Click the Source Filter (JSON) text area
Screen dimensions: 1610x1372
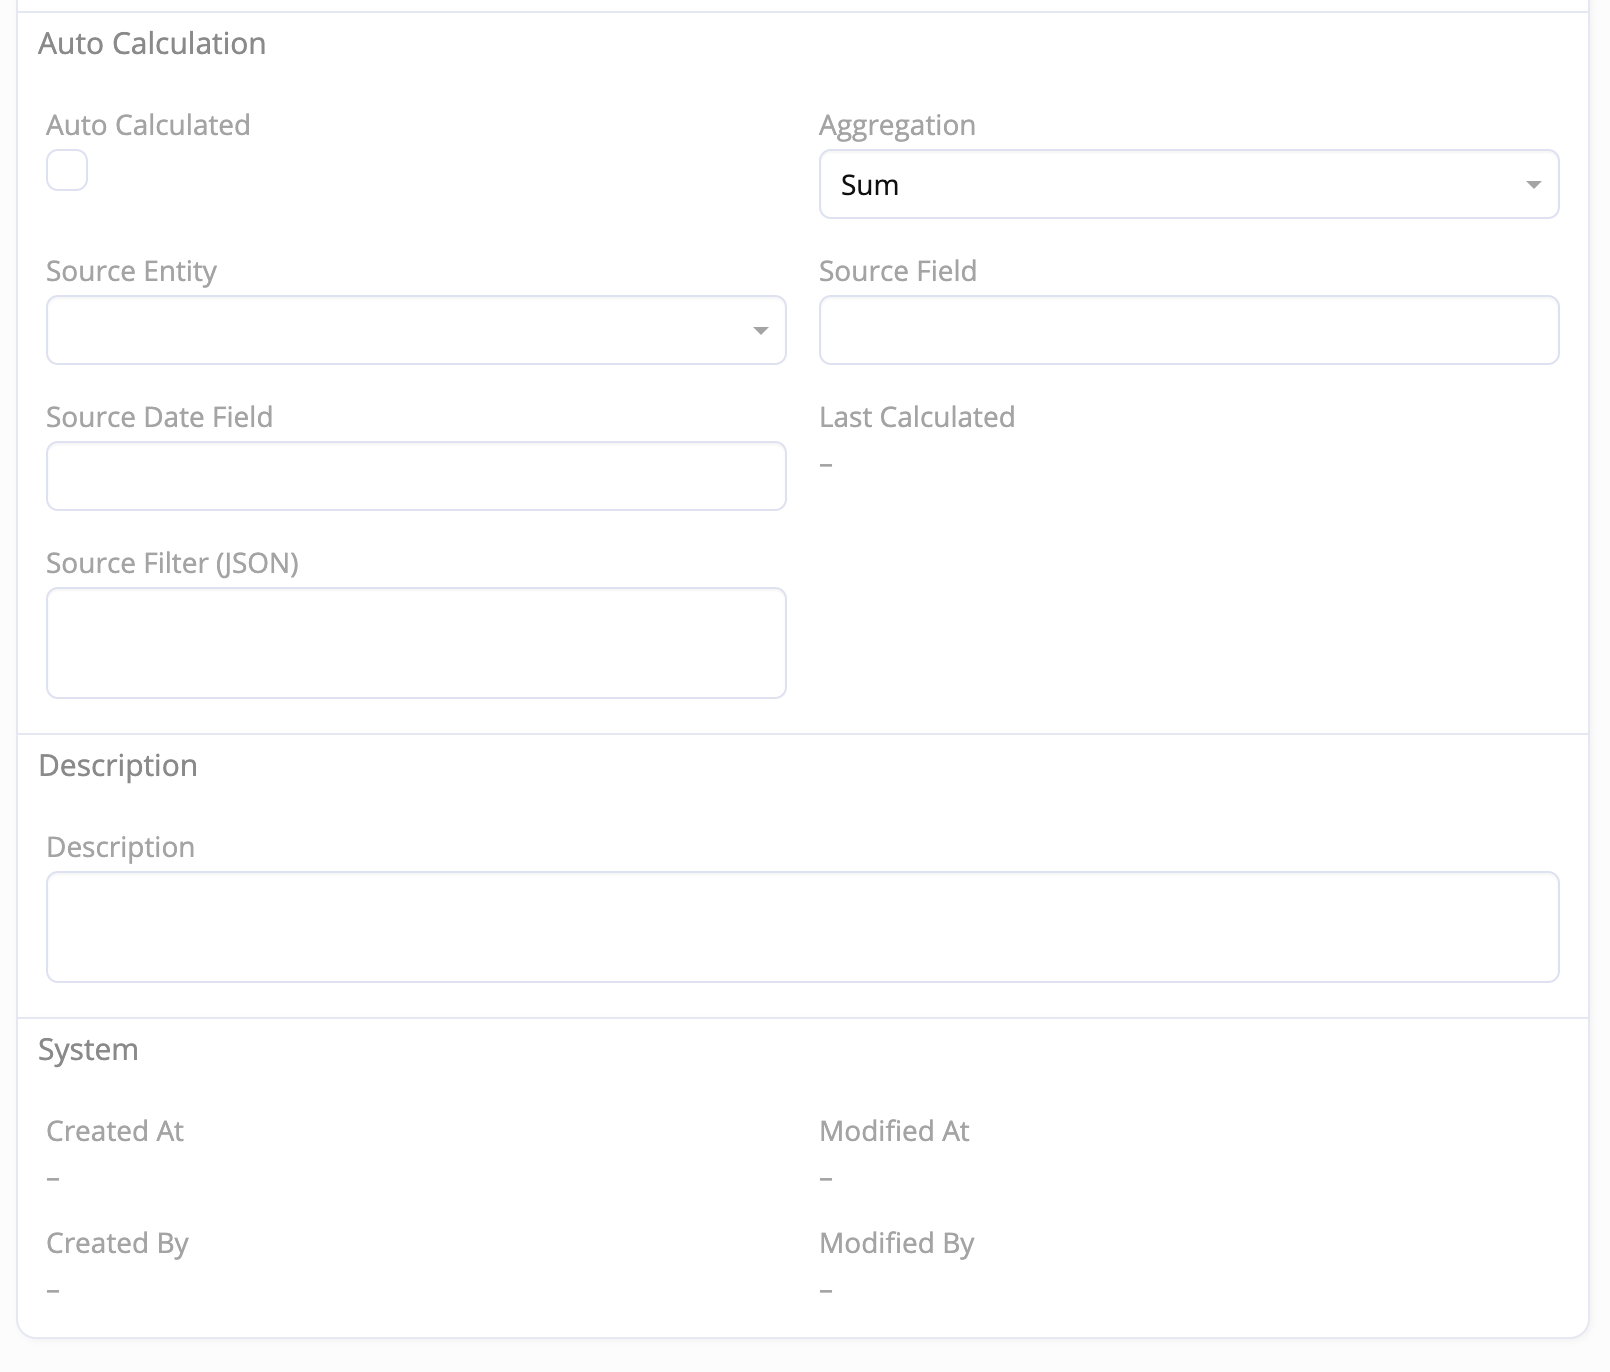tap(416, 642)
